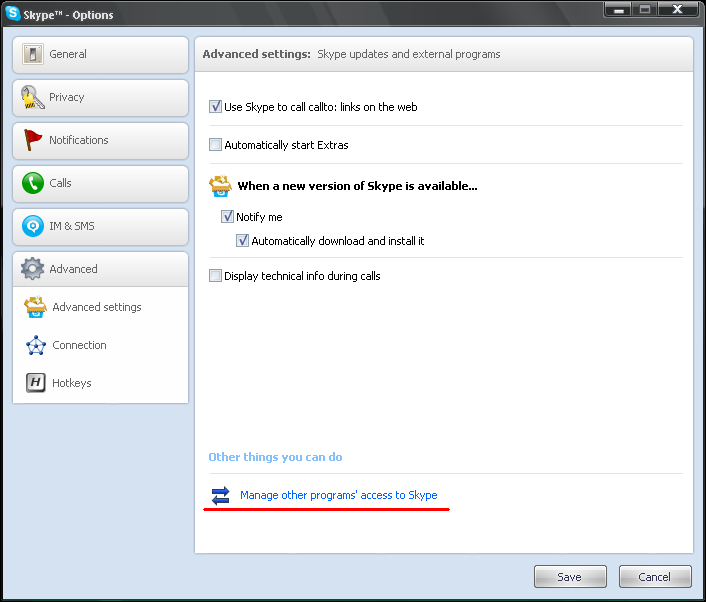Toggle Automatically download and install it checkbox
The image size is (706, 602).
[x=242, y=240]
